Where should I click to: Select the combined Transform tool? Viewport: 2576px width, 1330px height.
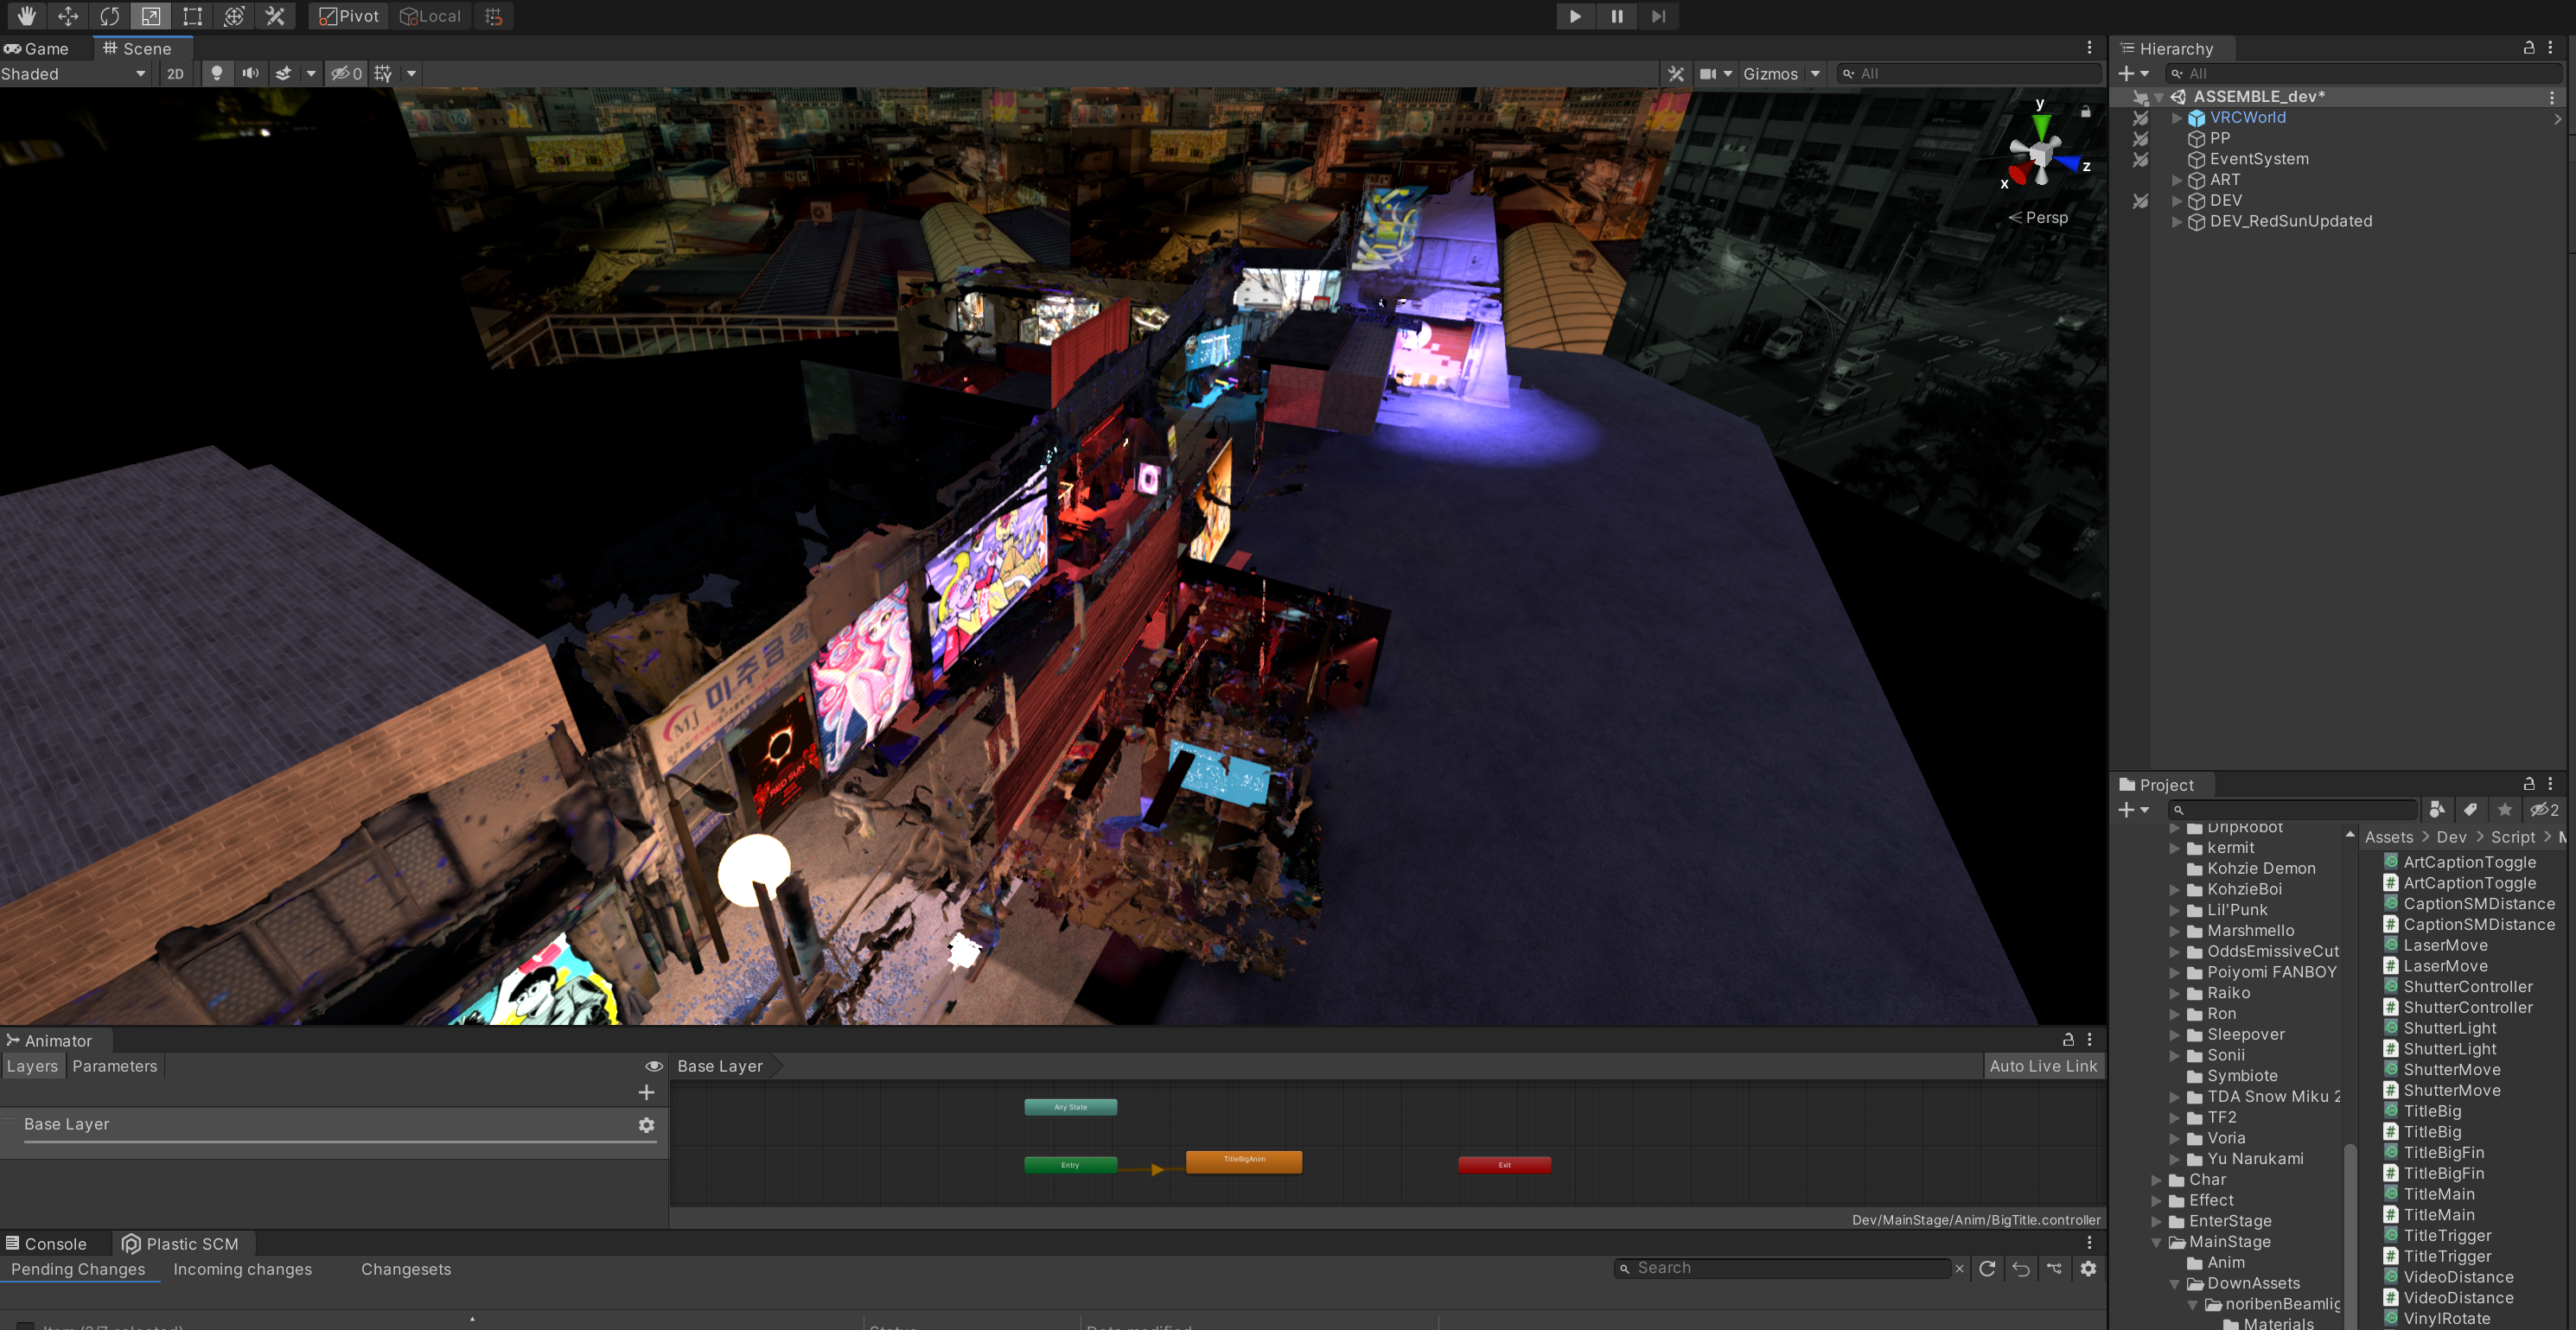coord(234,16)
